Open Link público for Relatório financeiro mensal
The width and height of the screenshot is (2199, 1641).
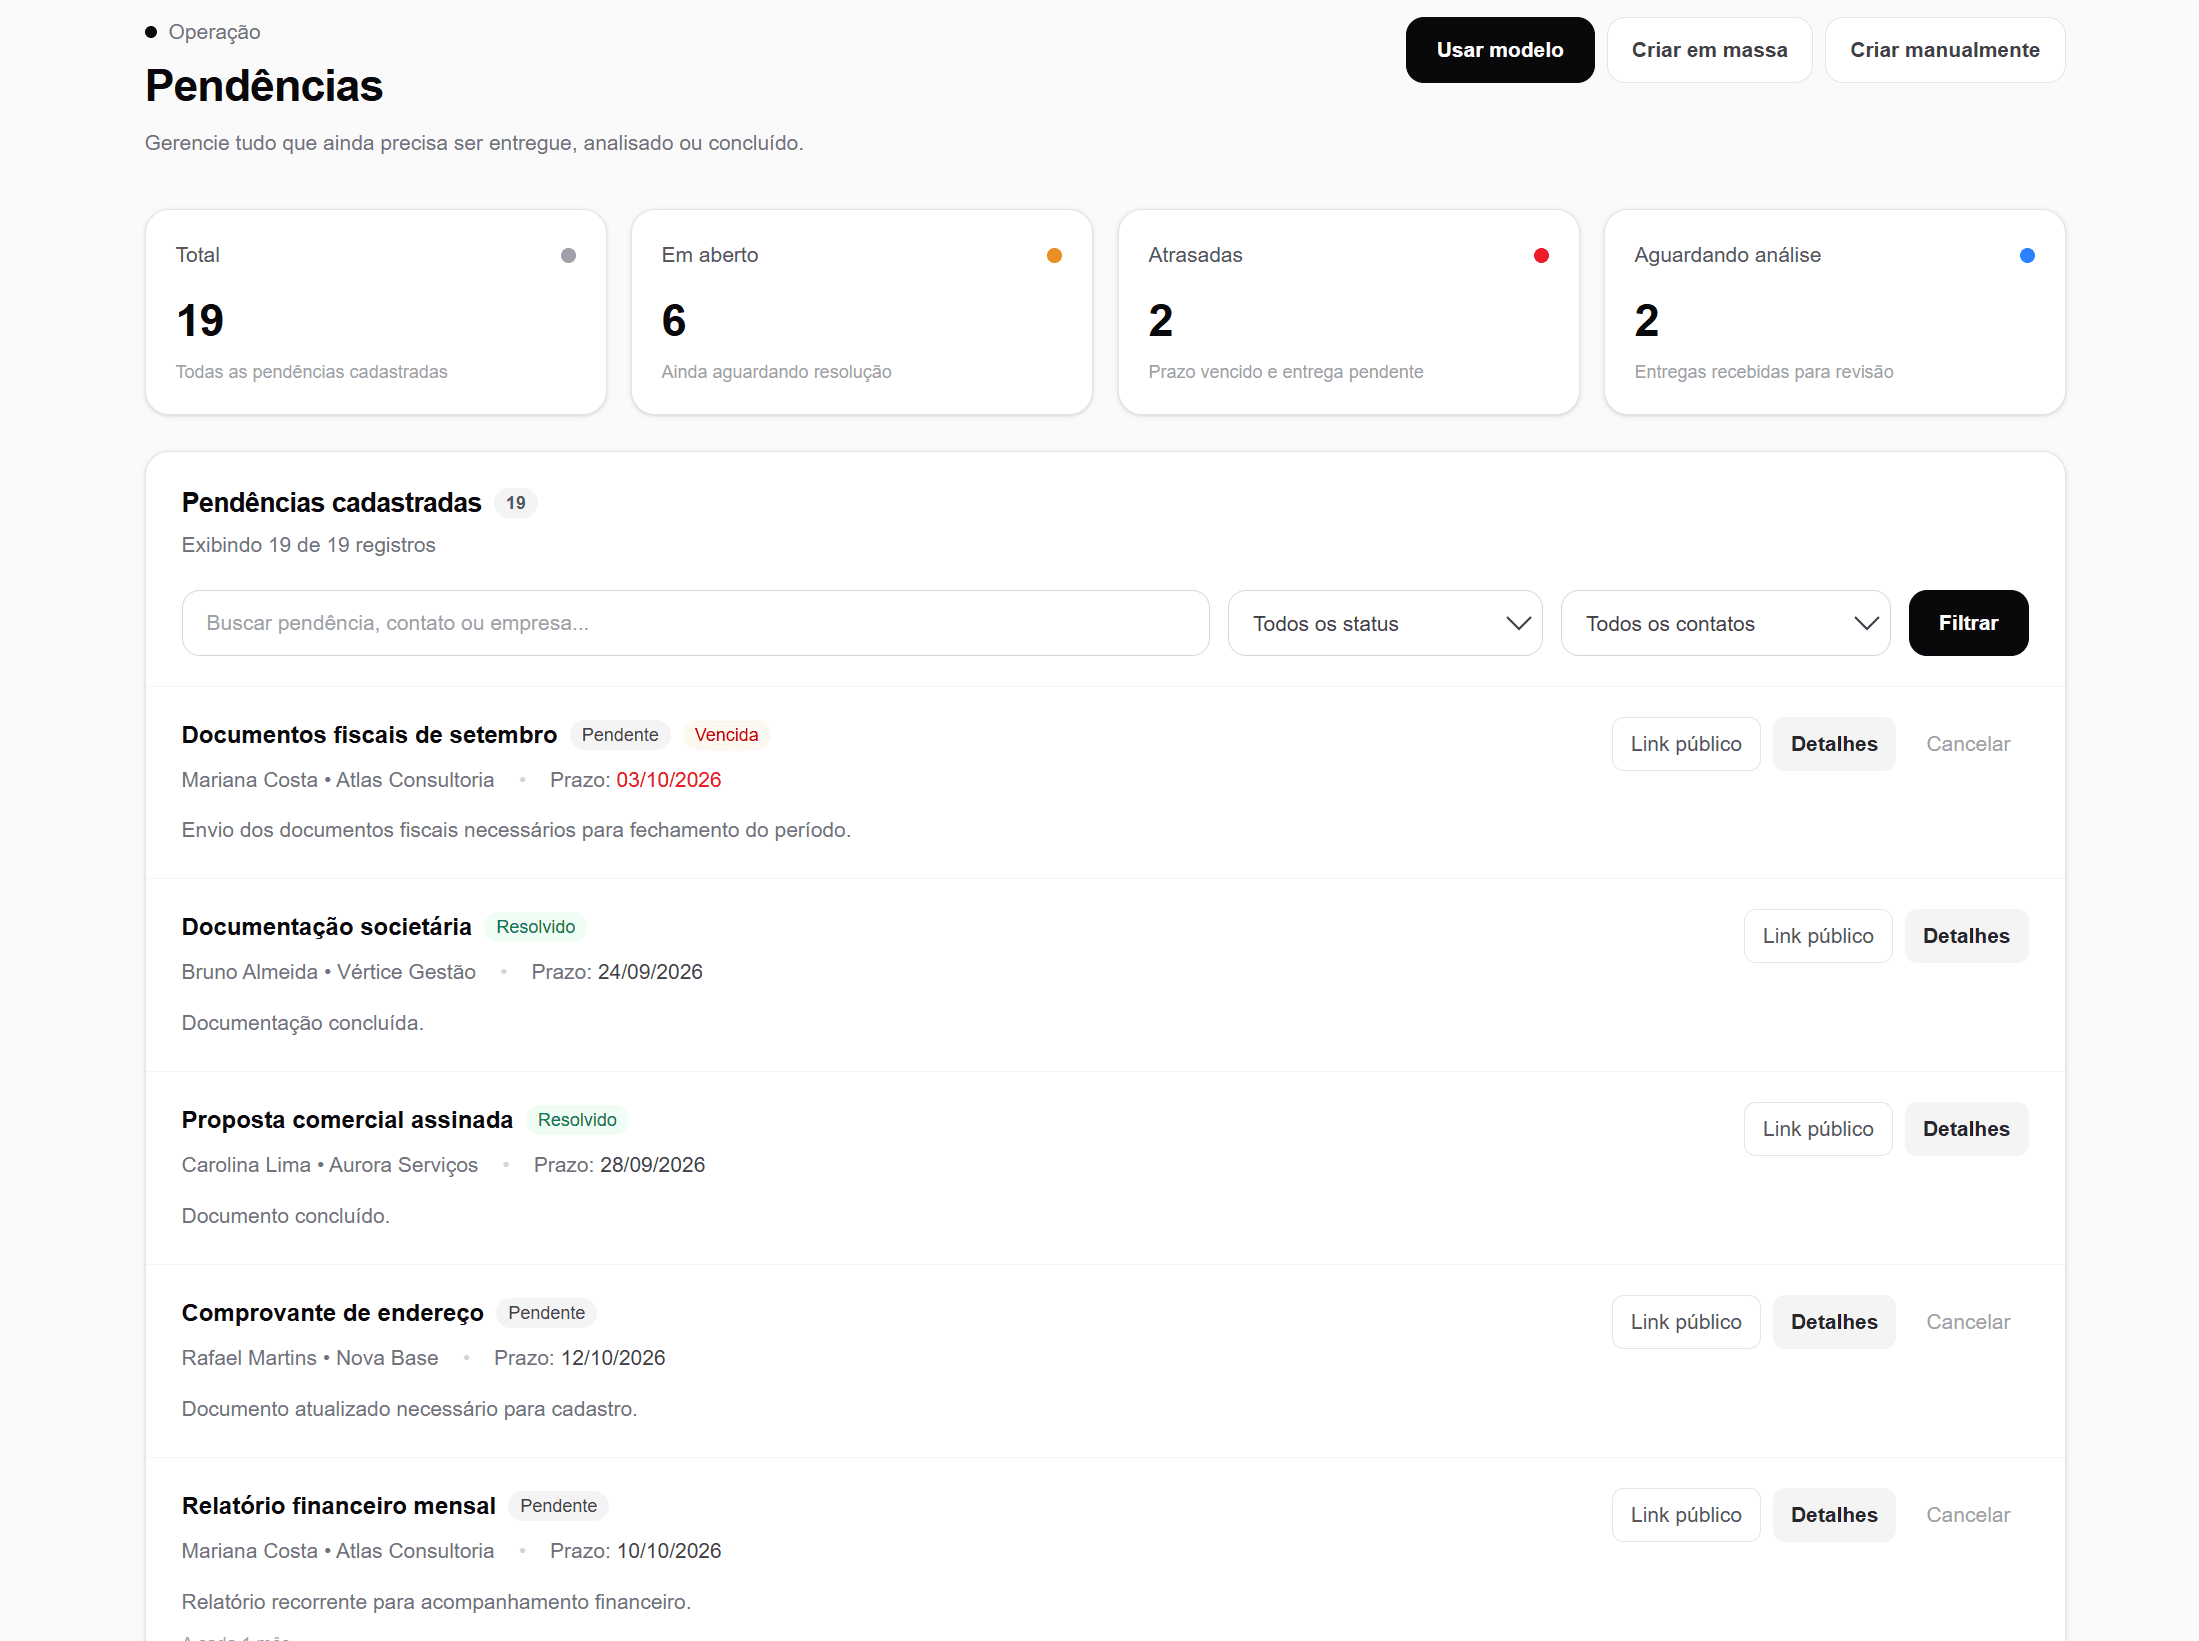pos(1686,1515)
